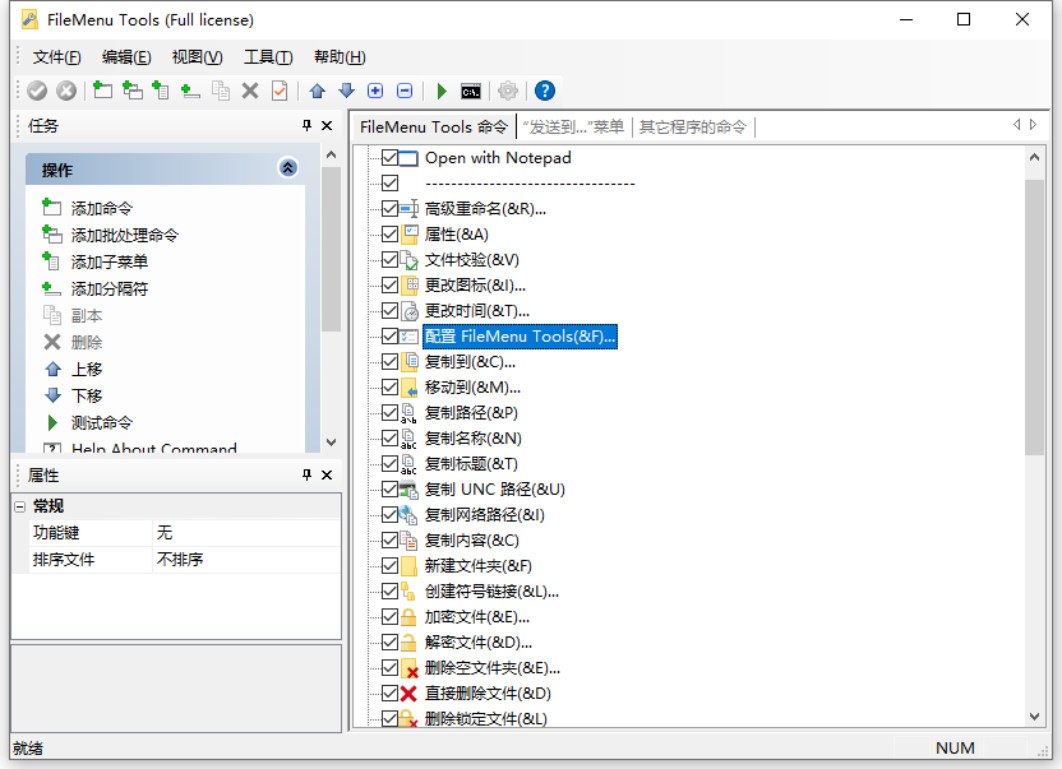Click the 添加子菜单 icon in tasks panel
Image resolution: width=1062 pixels, height=769 pixels.
[51, 261]
